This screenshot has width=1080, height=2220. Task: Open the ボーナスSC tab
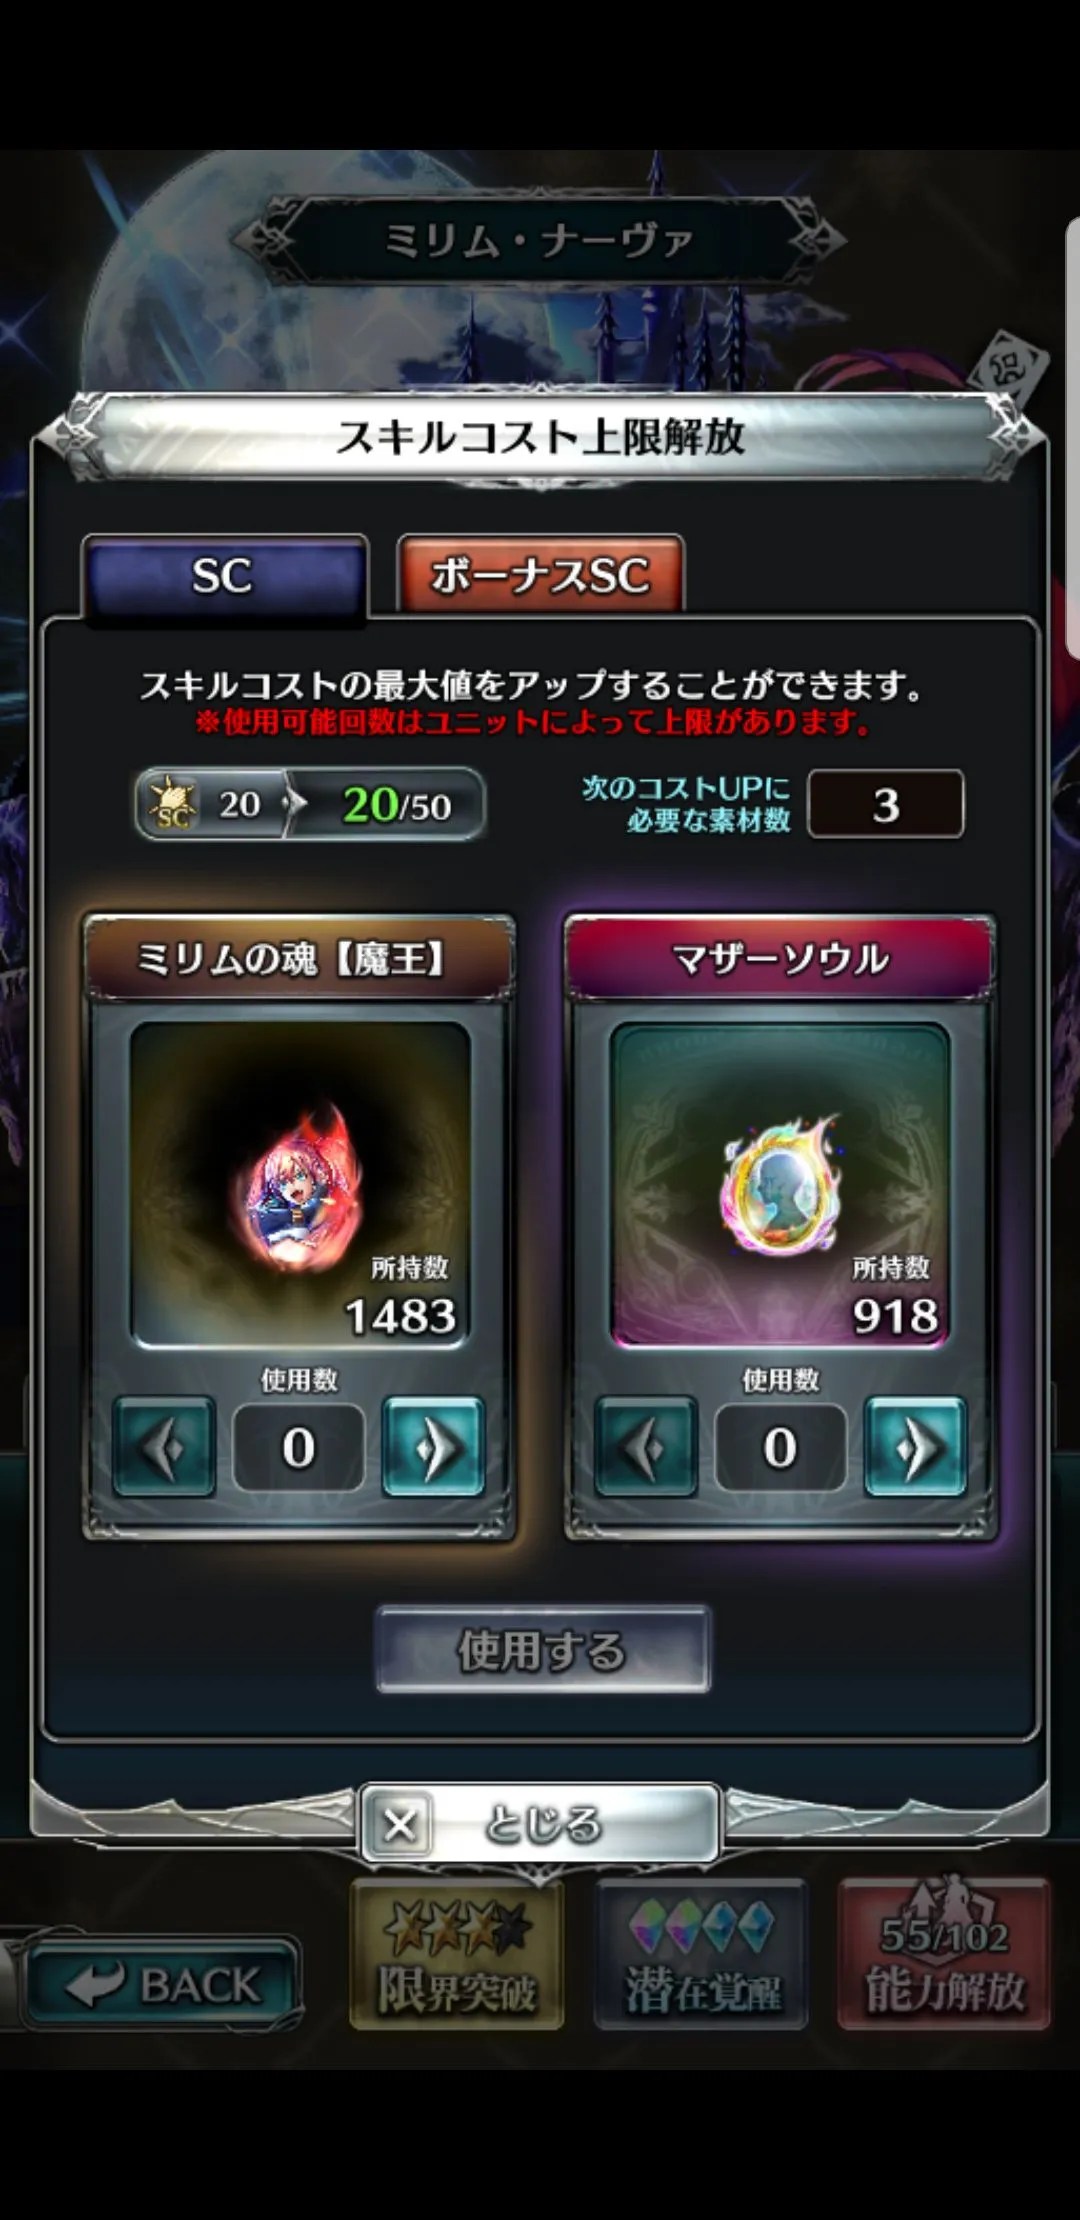pos(540,574)
